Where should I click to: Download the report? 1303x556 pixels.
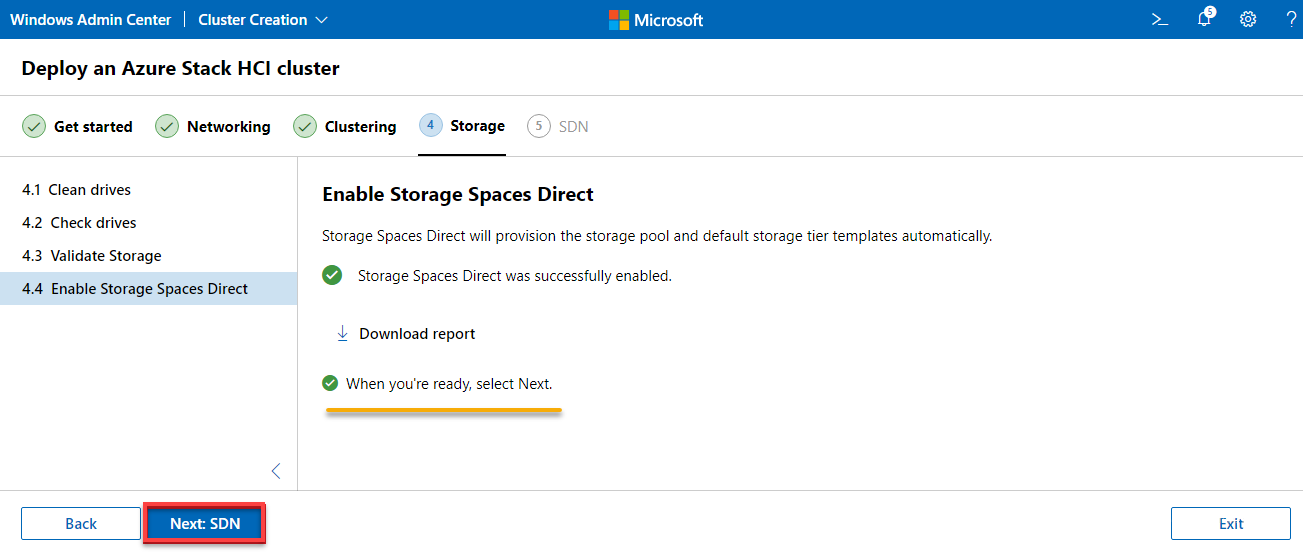[405, 334]
